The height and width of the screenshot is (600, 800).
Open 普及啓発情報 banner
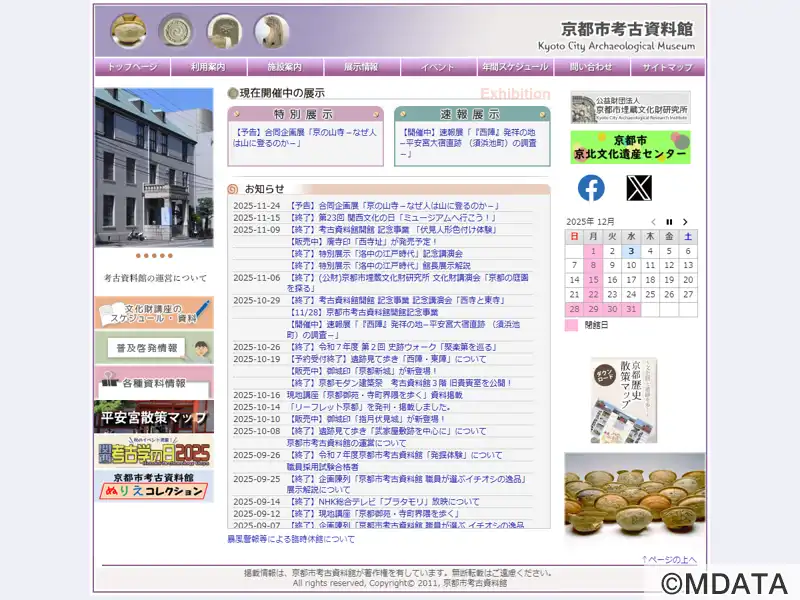154,347
